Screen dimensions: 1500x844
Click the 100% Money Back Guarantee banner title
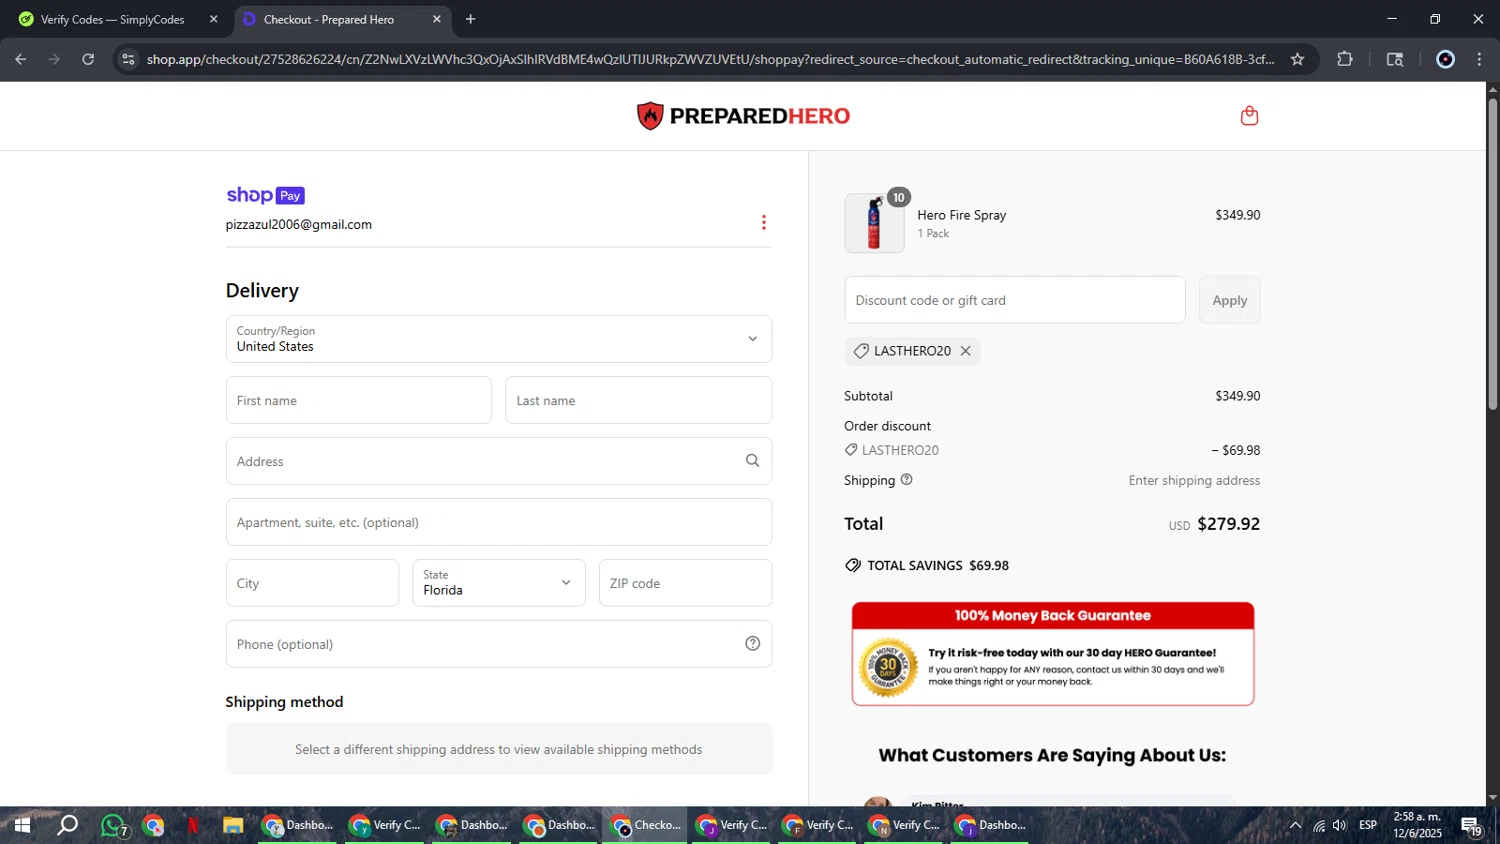tap(1053, 616)
